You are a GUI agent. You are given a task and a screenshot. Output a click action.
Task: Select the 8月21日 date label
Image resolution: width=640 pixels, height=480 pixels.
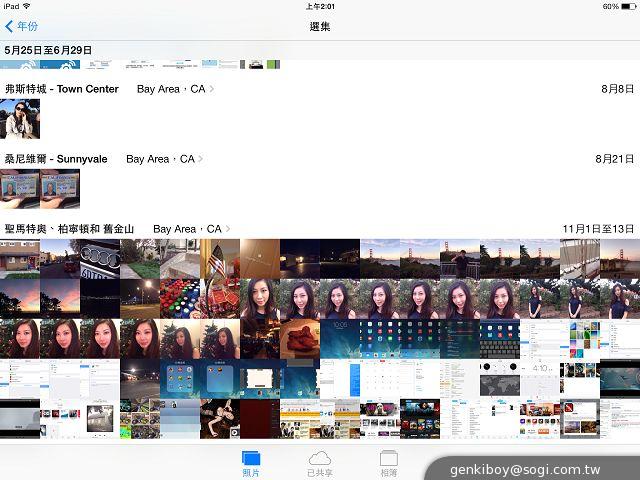click(x=614, y=159)
